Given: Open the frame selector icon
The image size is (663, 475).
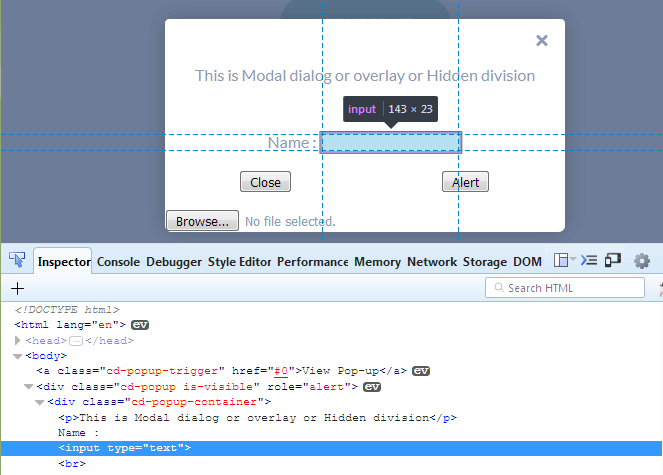Looking at the screenshot, I should (561, 260).
